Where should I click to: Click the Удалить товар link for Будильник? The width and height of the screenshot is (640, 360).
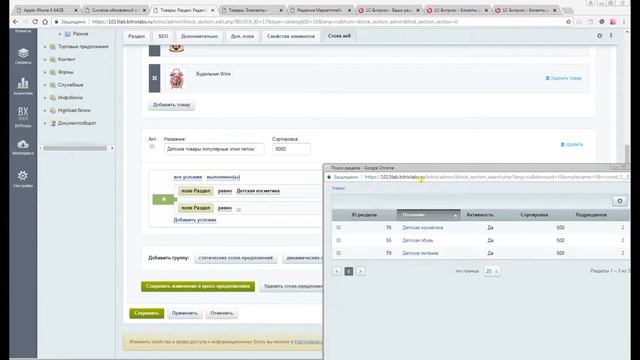(x=564, y=78)
